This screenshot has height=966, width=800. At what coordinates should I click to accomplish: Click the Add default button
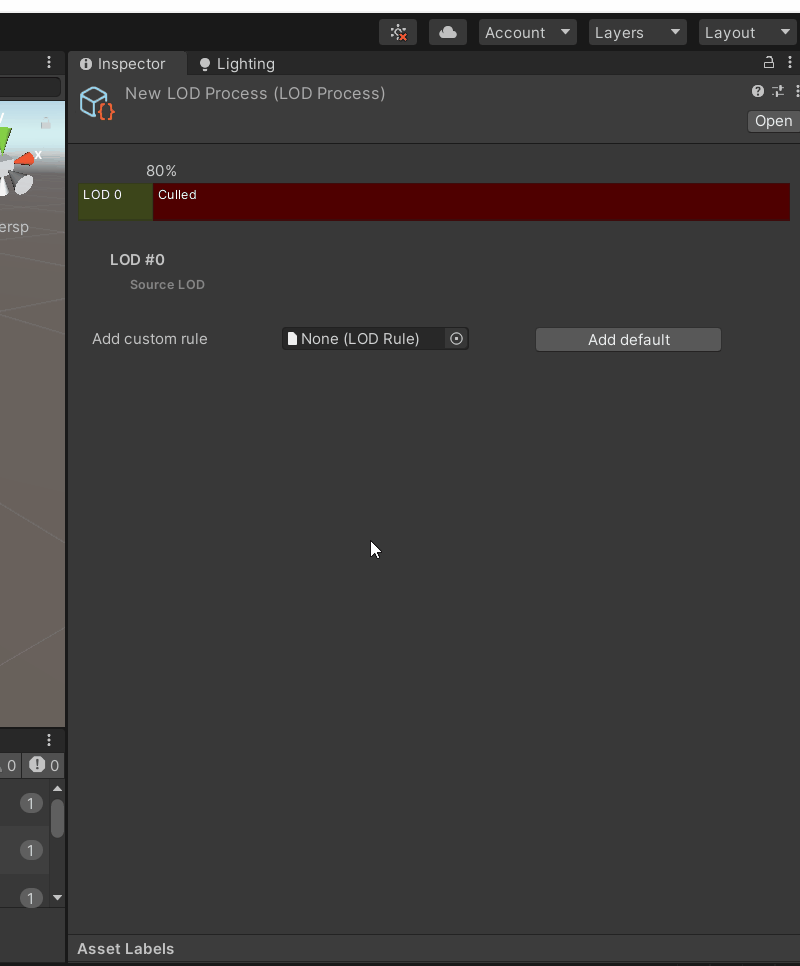tap(628, 340)
